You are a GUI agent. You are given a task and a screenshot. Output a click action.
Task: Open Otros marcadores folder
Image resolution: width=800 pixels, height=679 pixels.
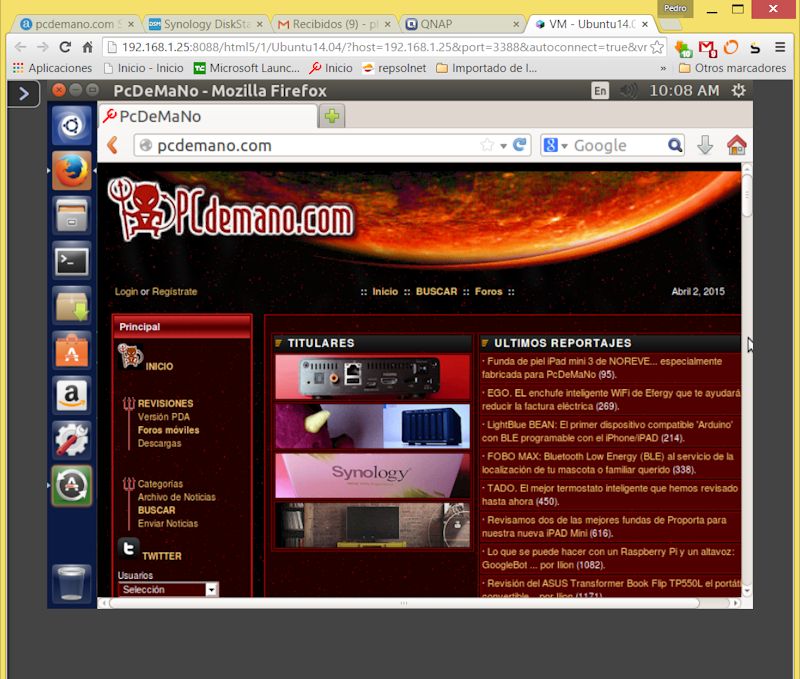733,68
